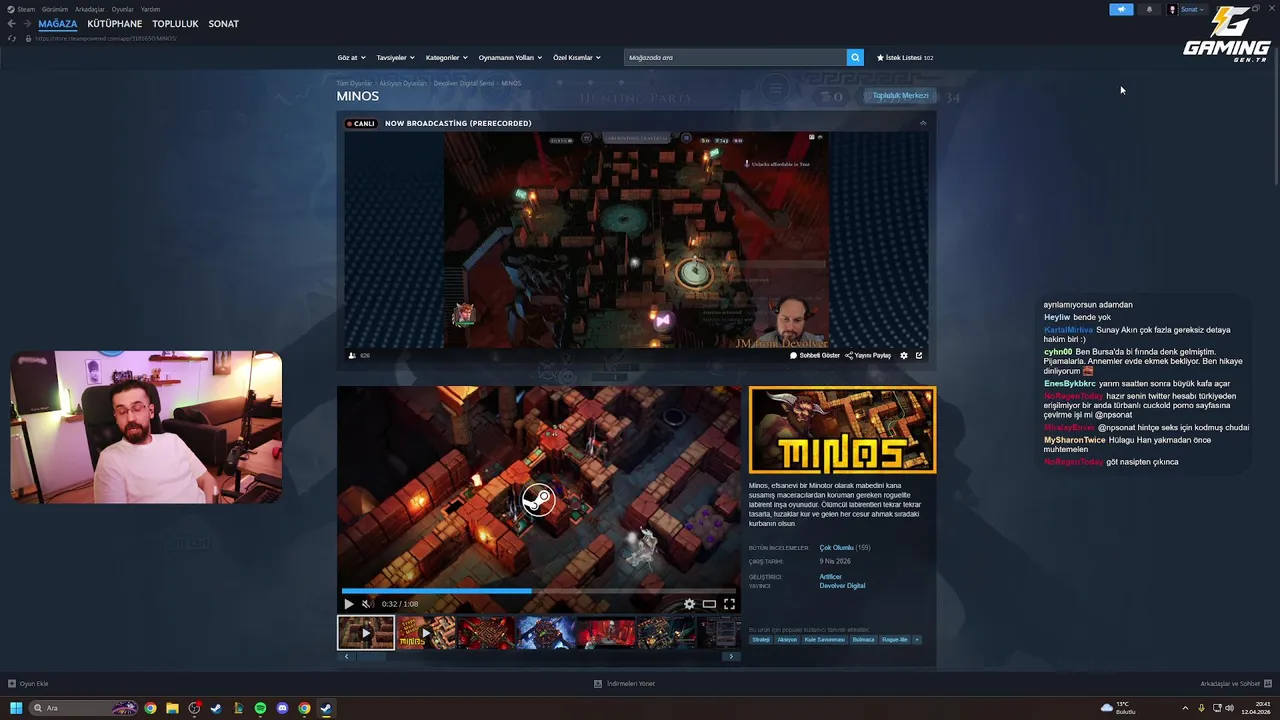Open İstek Listesi wishlist link

(x=905, y=57)
